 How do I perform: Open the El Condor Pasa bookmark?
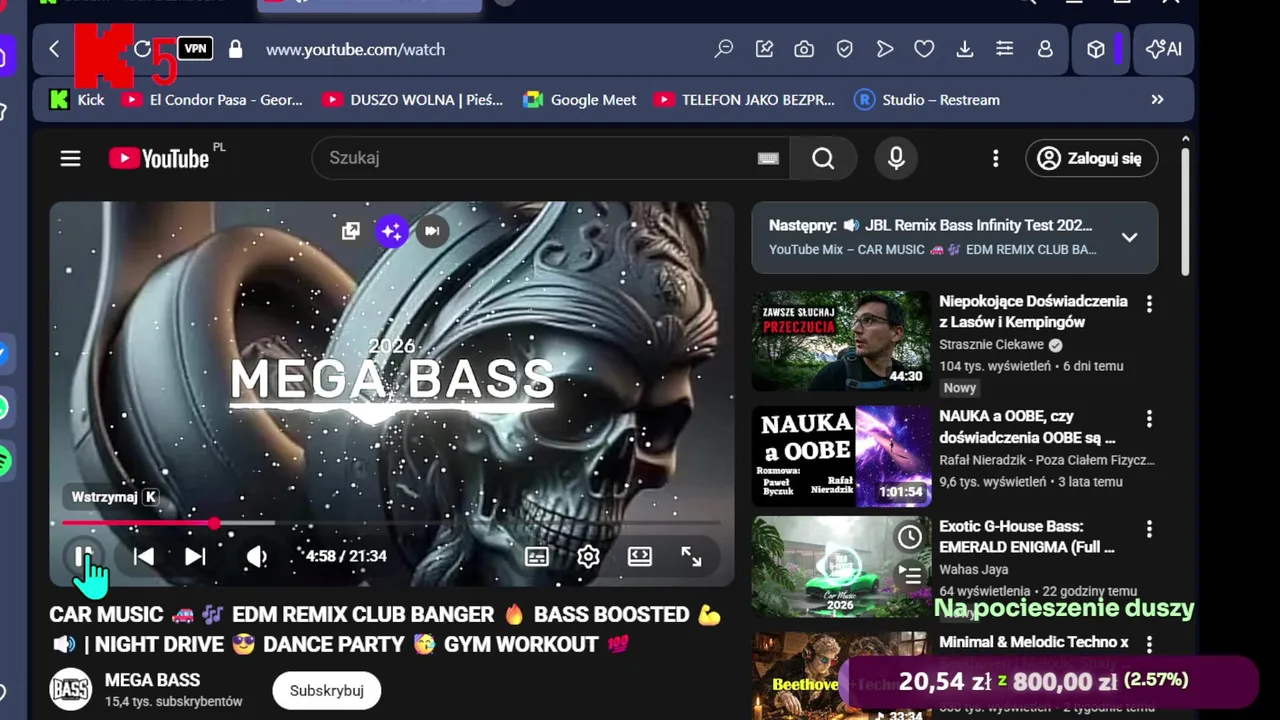pos(212,100)
